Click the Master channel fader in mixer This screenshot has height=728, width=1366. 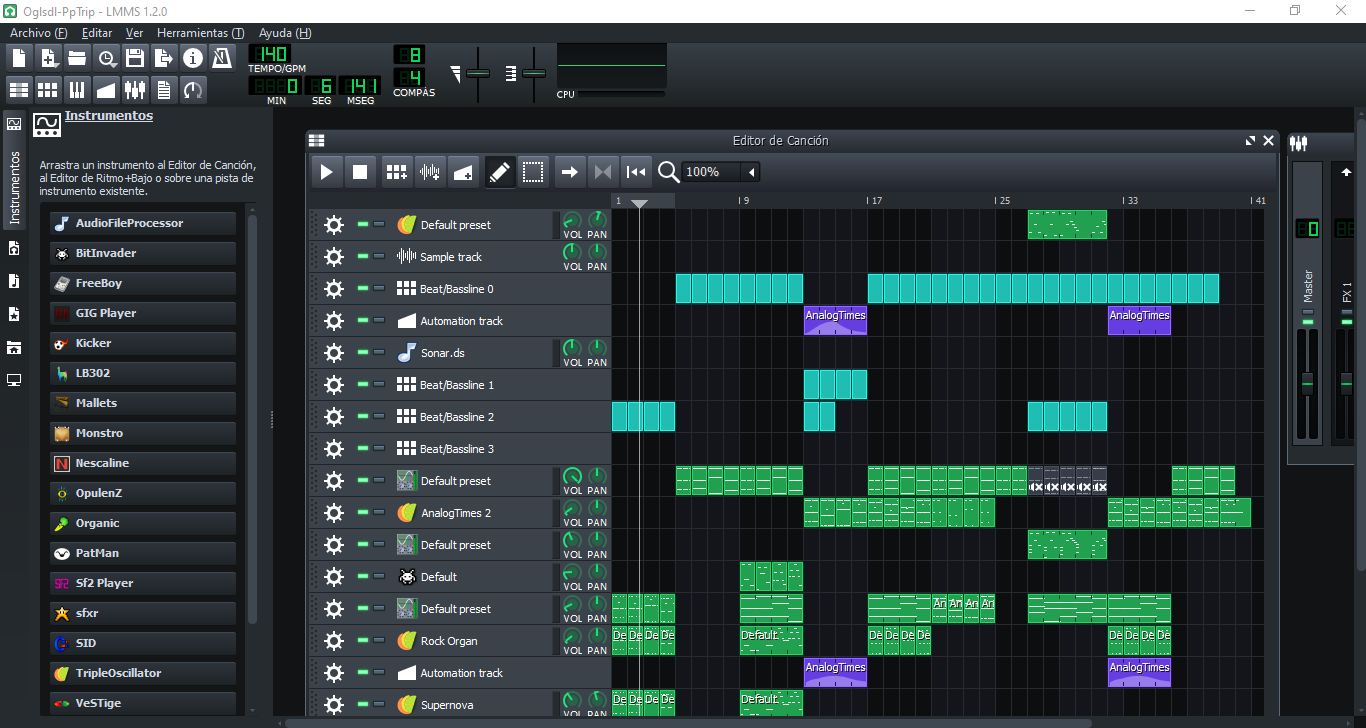point(1306,385)
